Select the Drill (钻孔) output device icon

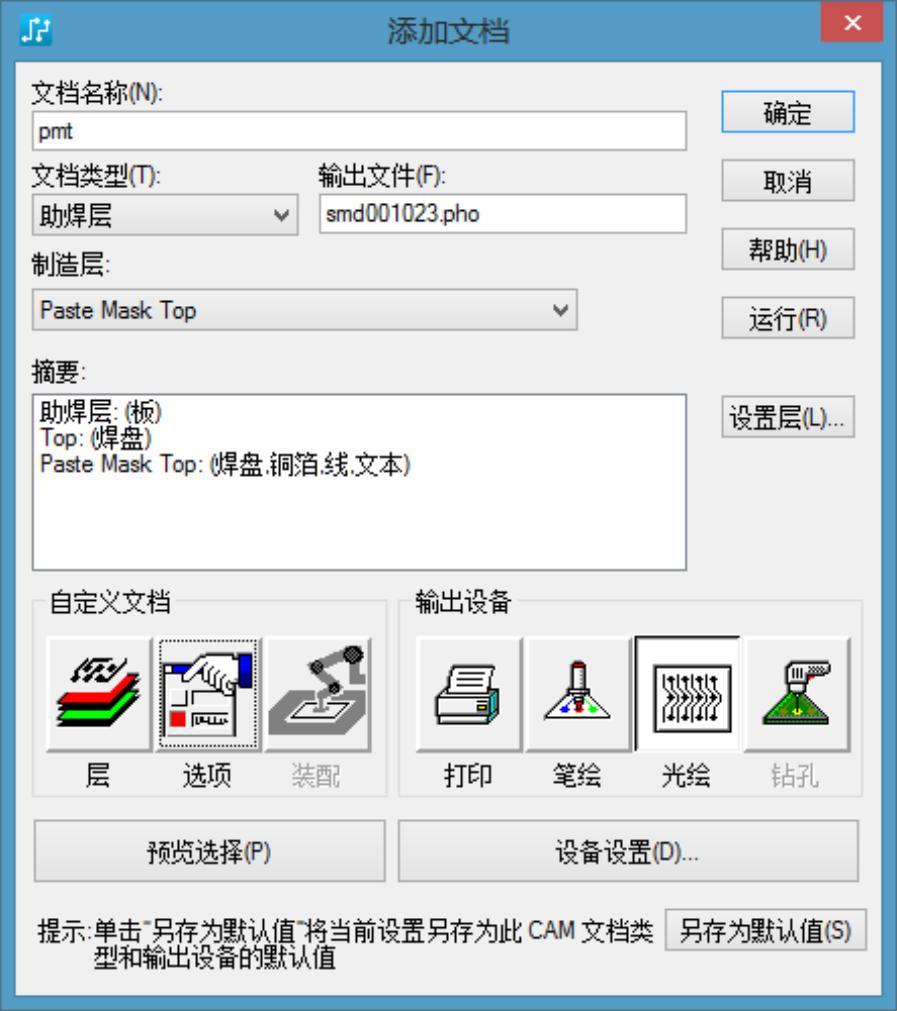797,694
